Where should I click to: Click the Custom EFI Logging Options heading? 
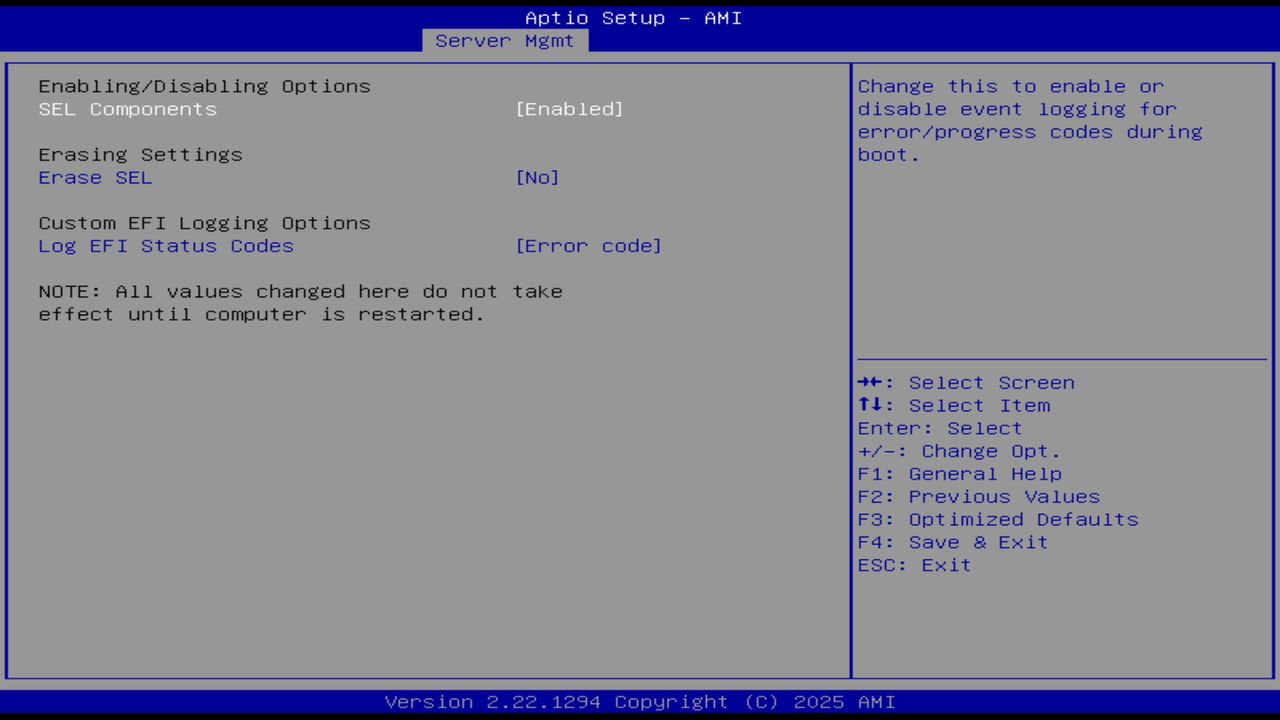pyautogui.click(x=204, y=223)
